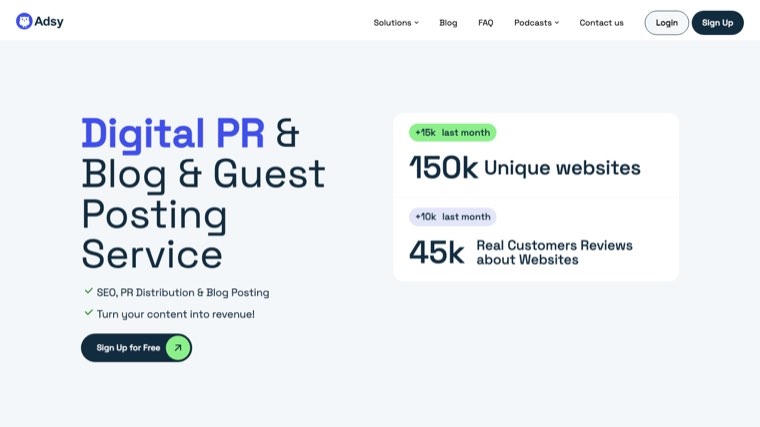Click the 45k Real Customers Reviews stat
760x427 pixels.
click(x=521, y=252)
